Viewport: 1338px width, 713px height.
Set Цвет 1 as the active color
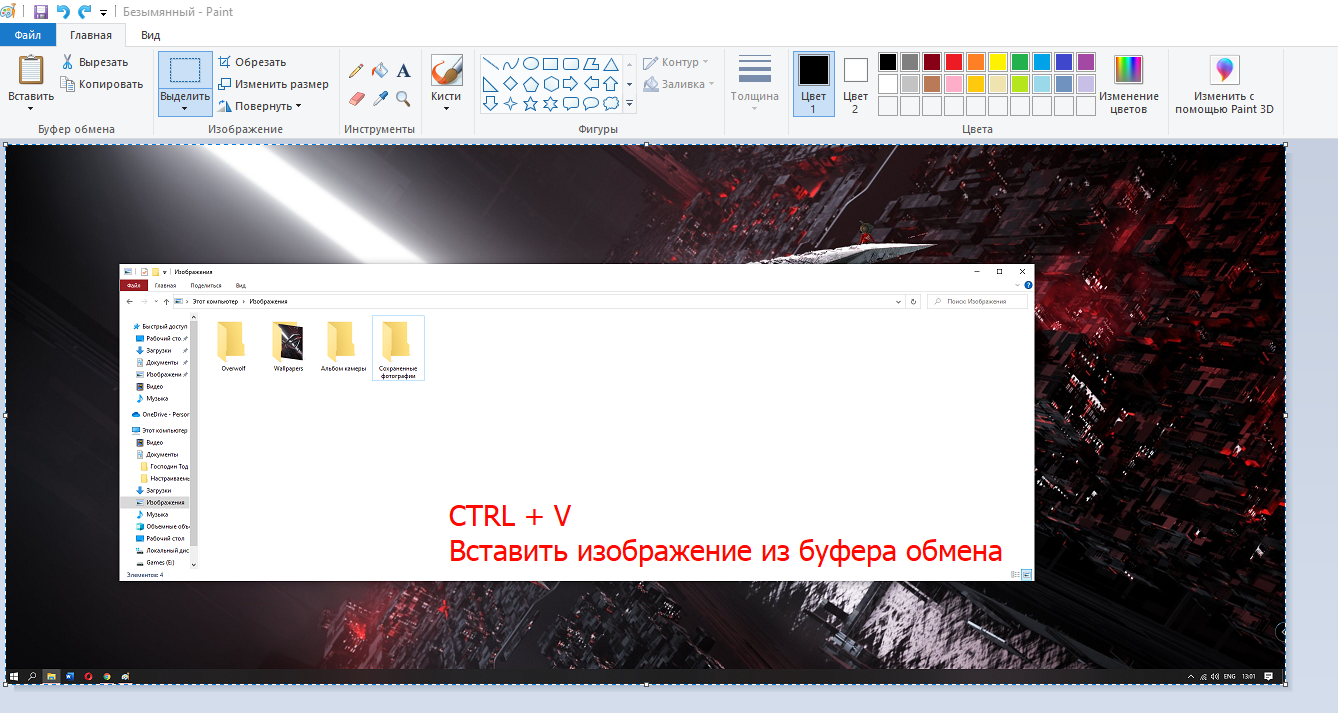click(813, 84)
